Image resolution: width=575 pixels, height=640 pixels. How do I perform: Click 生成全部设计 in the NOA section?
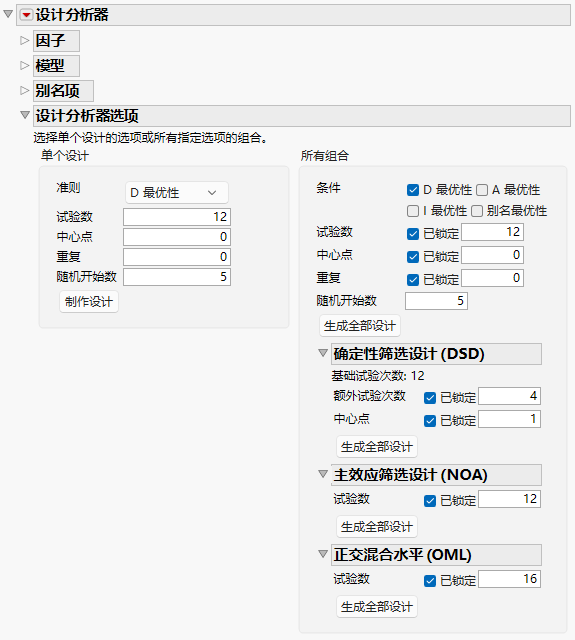click(x=377, y=527)
